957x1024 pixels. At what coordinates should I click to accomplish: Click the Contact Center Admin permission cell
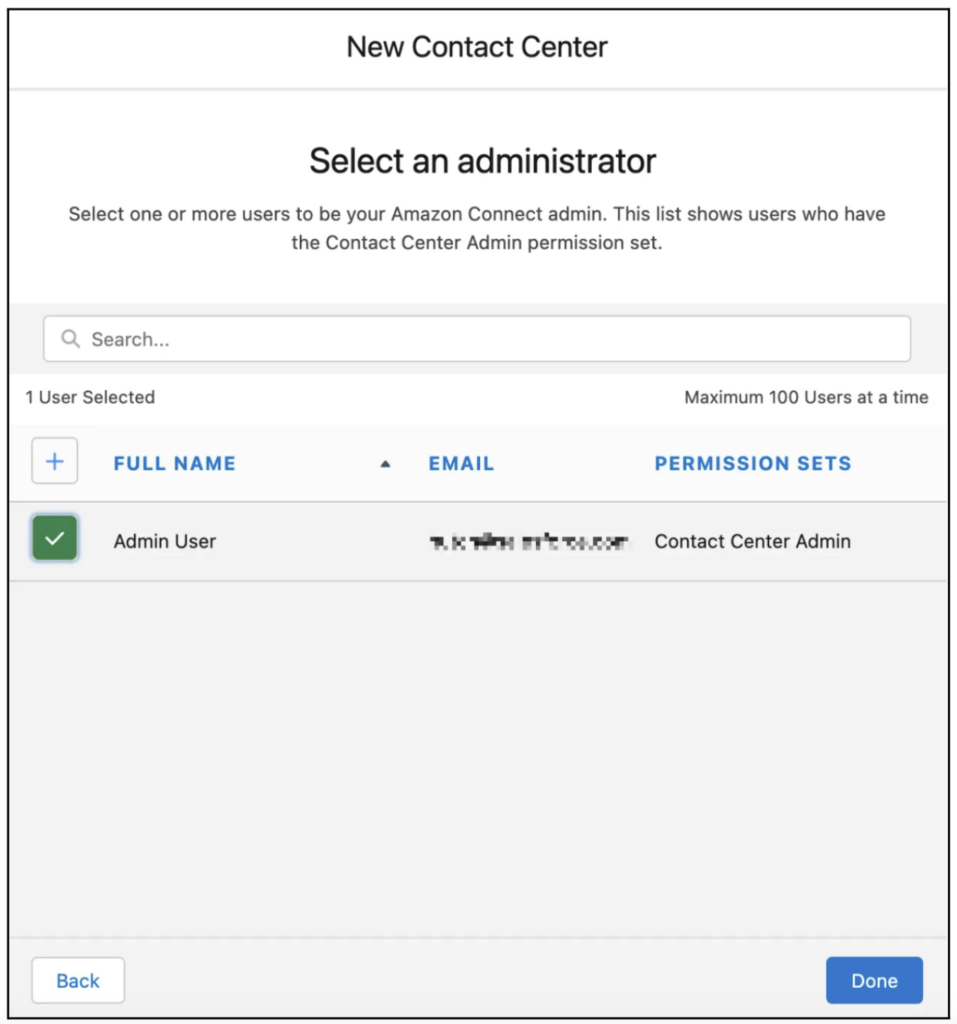(x=752, y=541)
